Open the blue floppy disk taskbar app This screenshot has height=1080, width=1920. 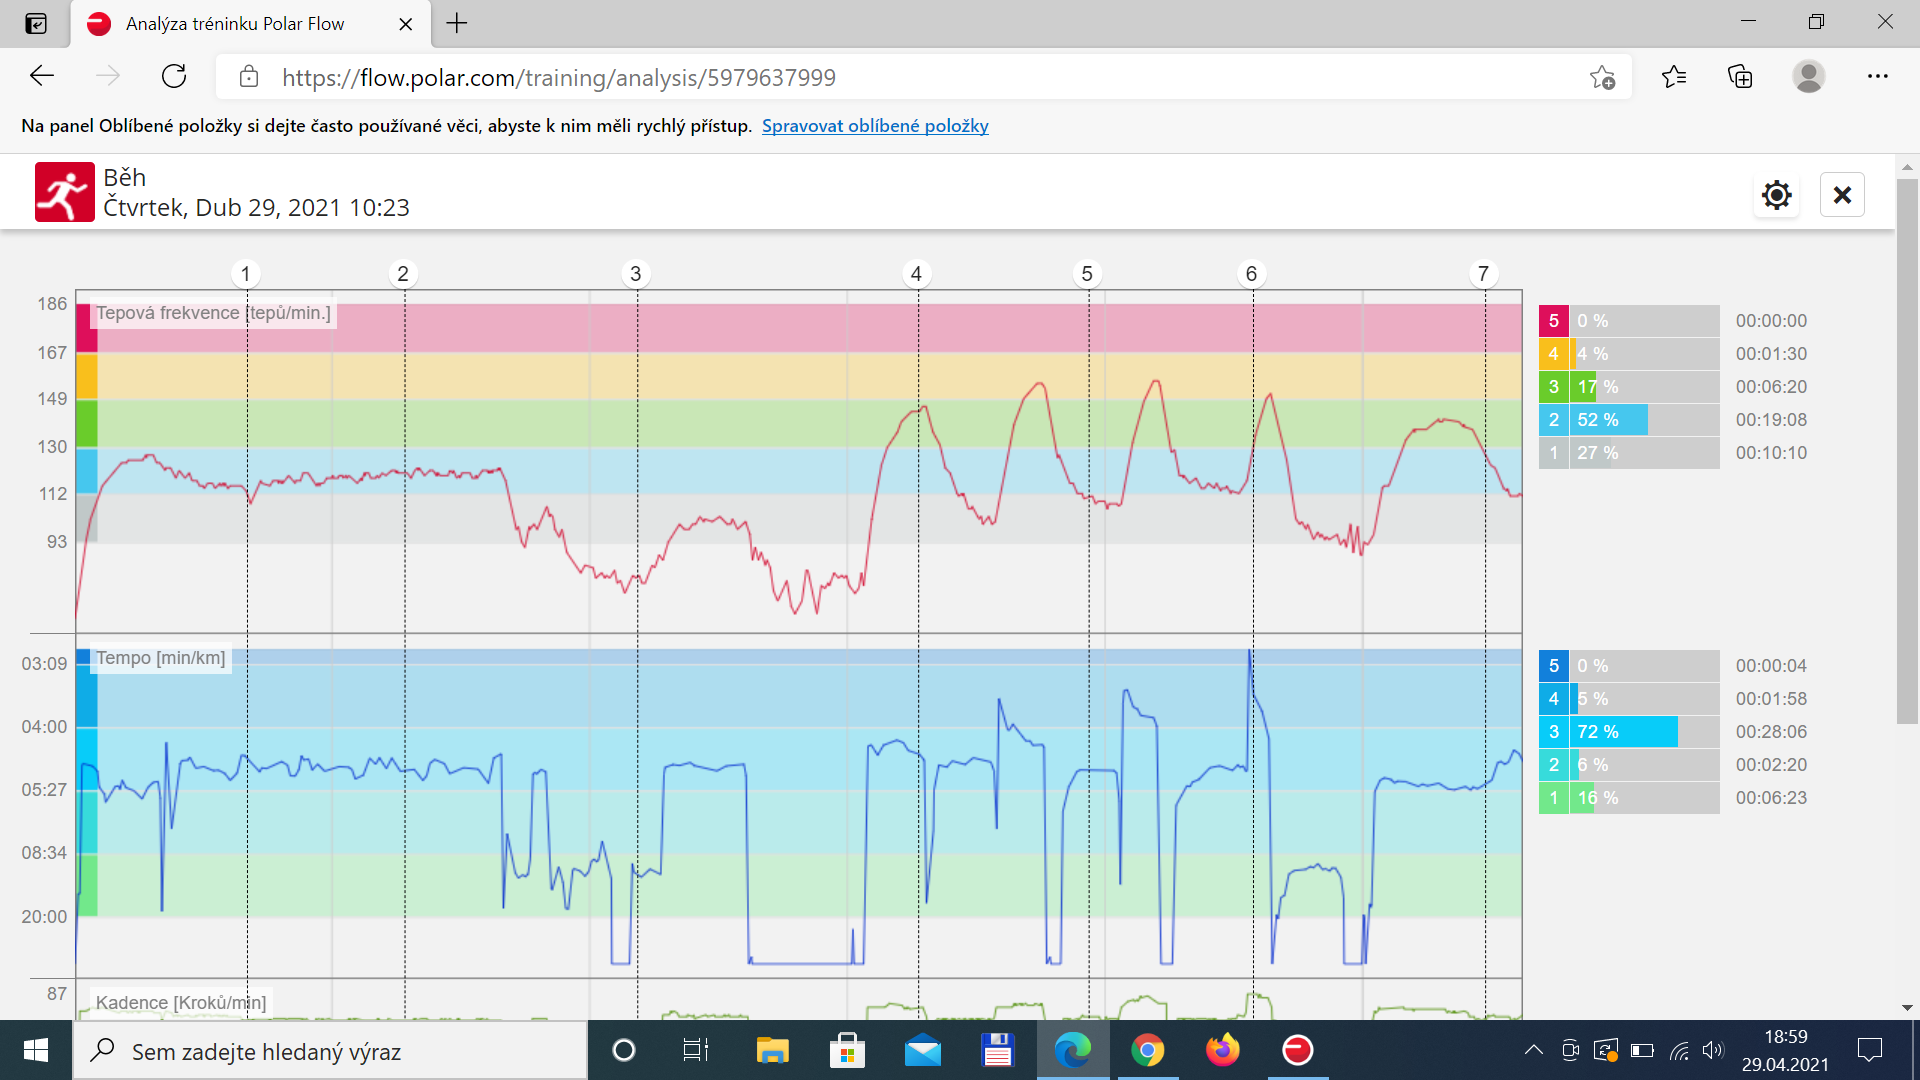[x=997, y=1050]
